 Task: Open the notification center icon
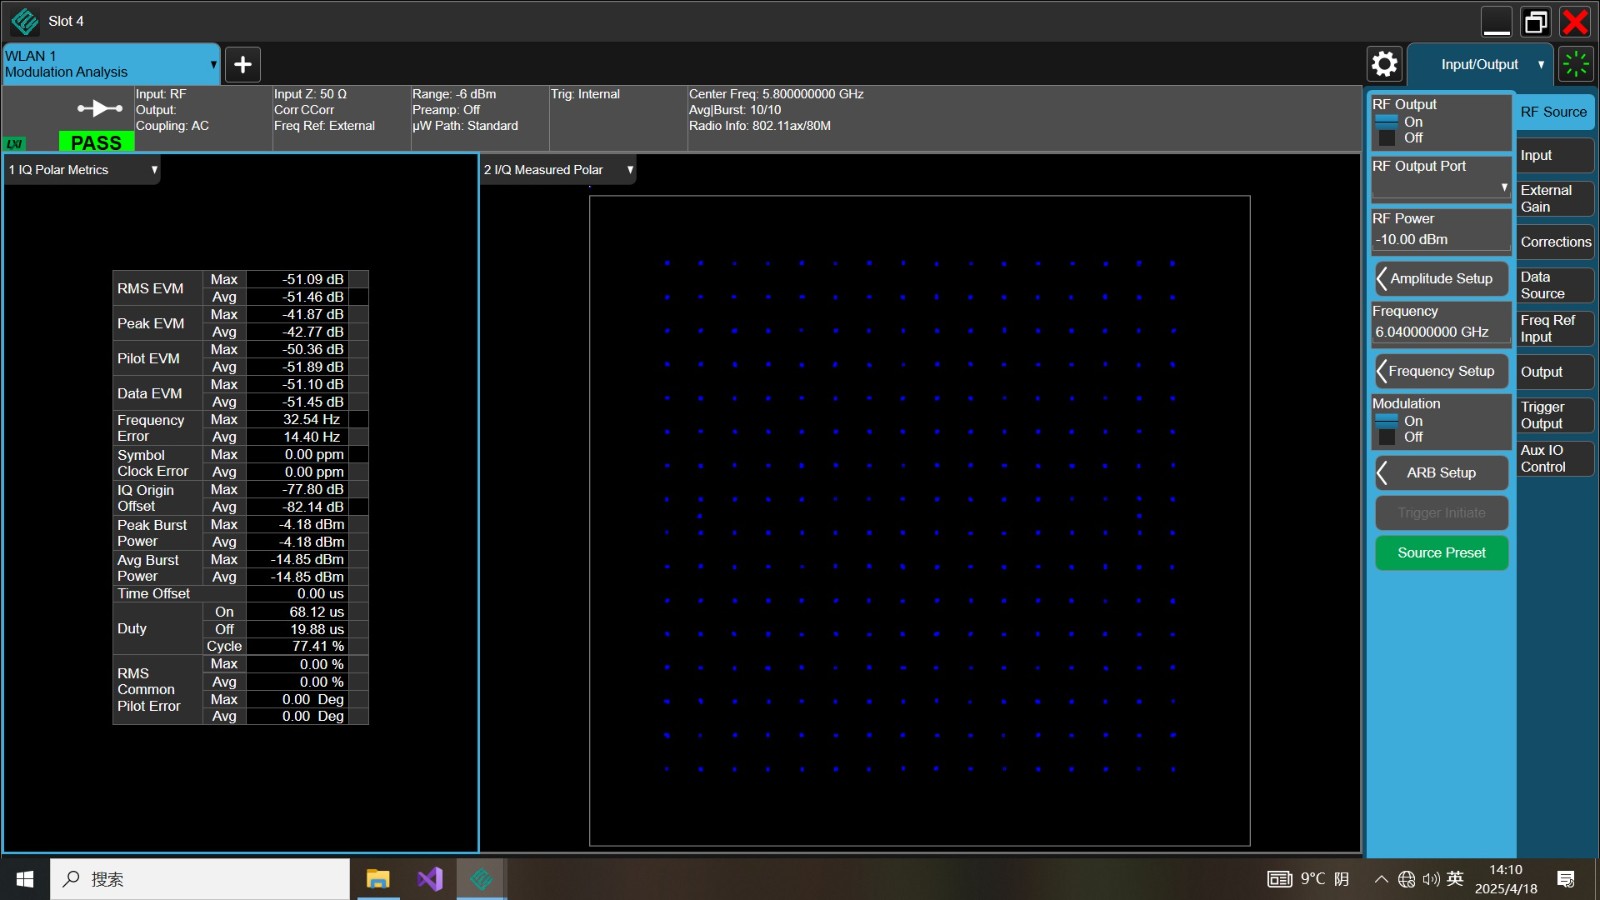pos(1566,879)
